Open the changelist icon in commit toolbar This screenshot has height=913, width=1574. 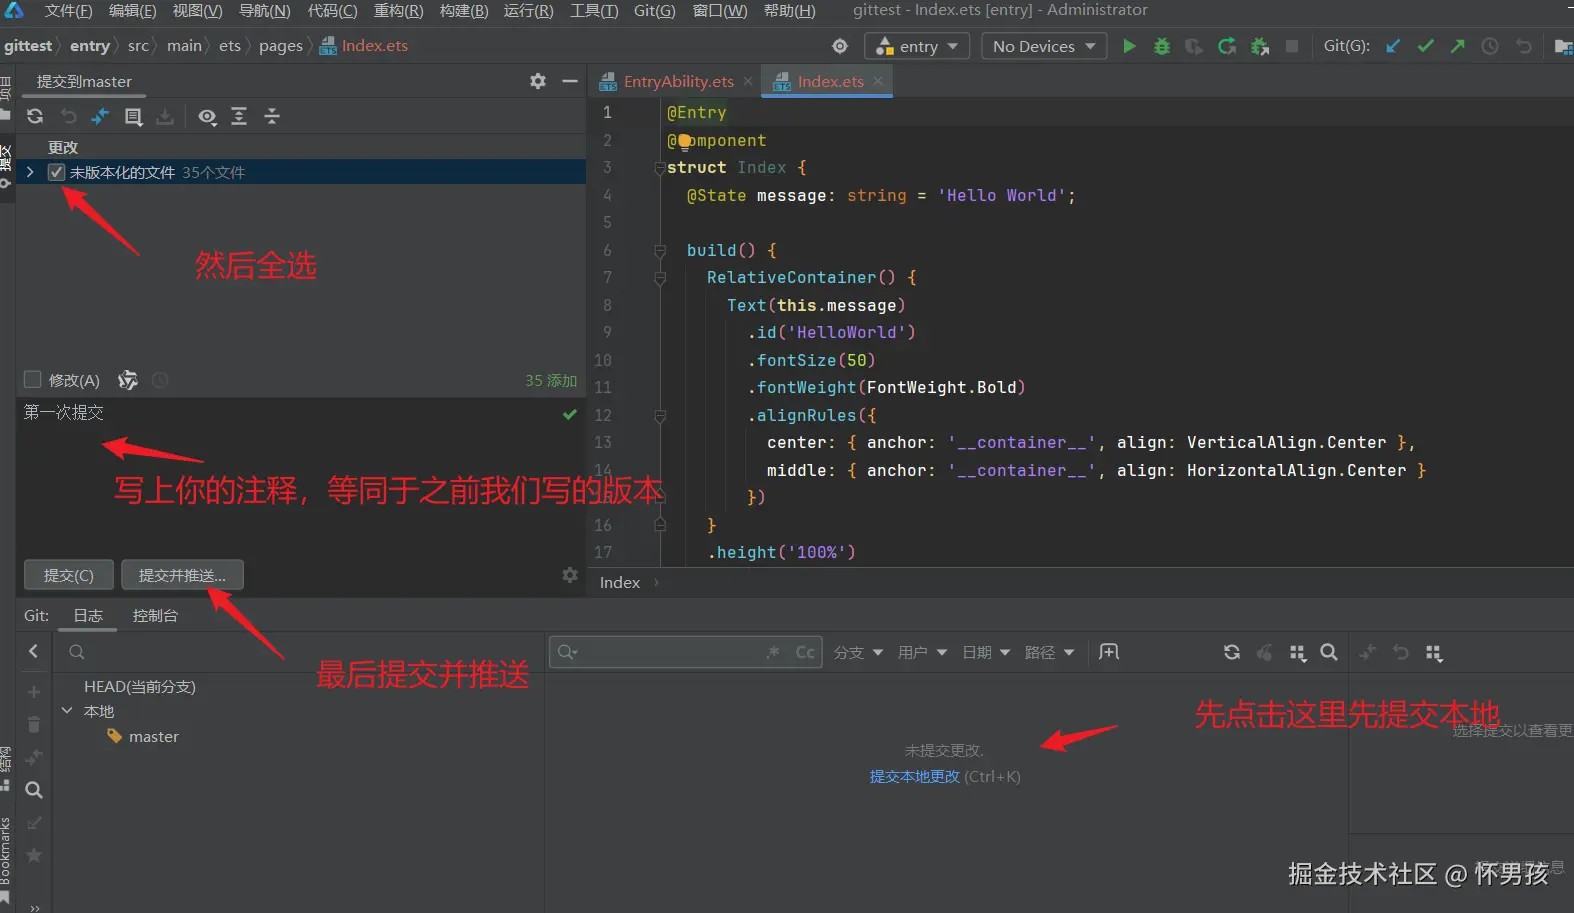coord(133,116)
